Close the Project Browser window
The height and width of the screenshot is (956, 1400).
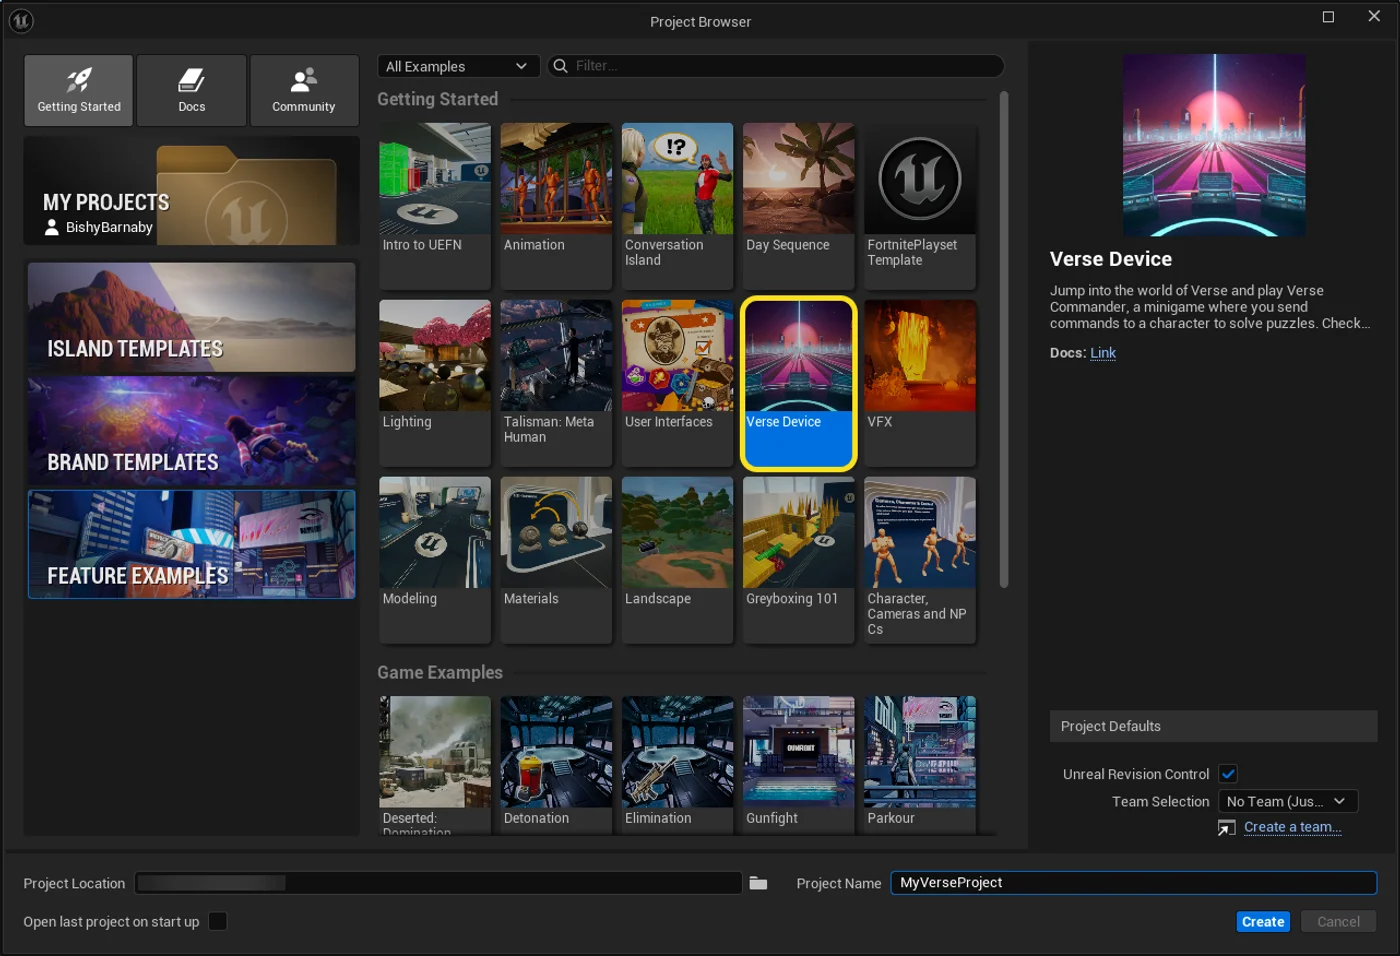[x=1374, y=16]
